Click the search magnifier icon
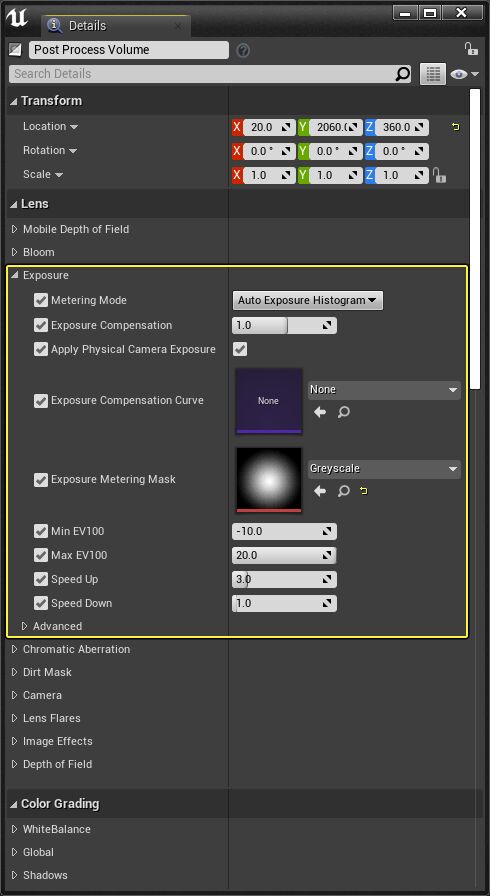The height and width of the screenshot is (896, 490). pos(403,74)
